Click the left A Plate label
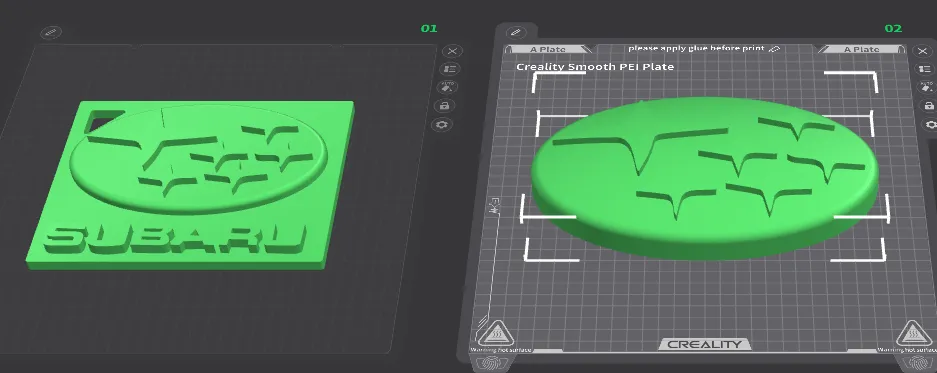 point(548,49)
